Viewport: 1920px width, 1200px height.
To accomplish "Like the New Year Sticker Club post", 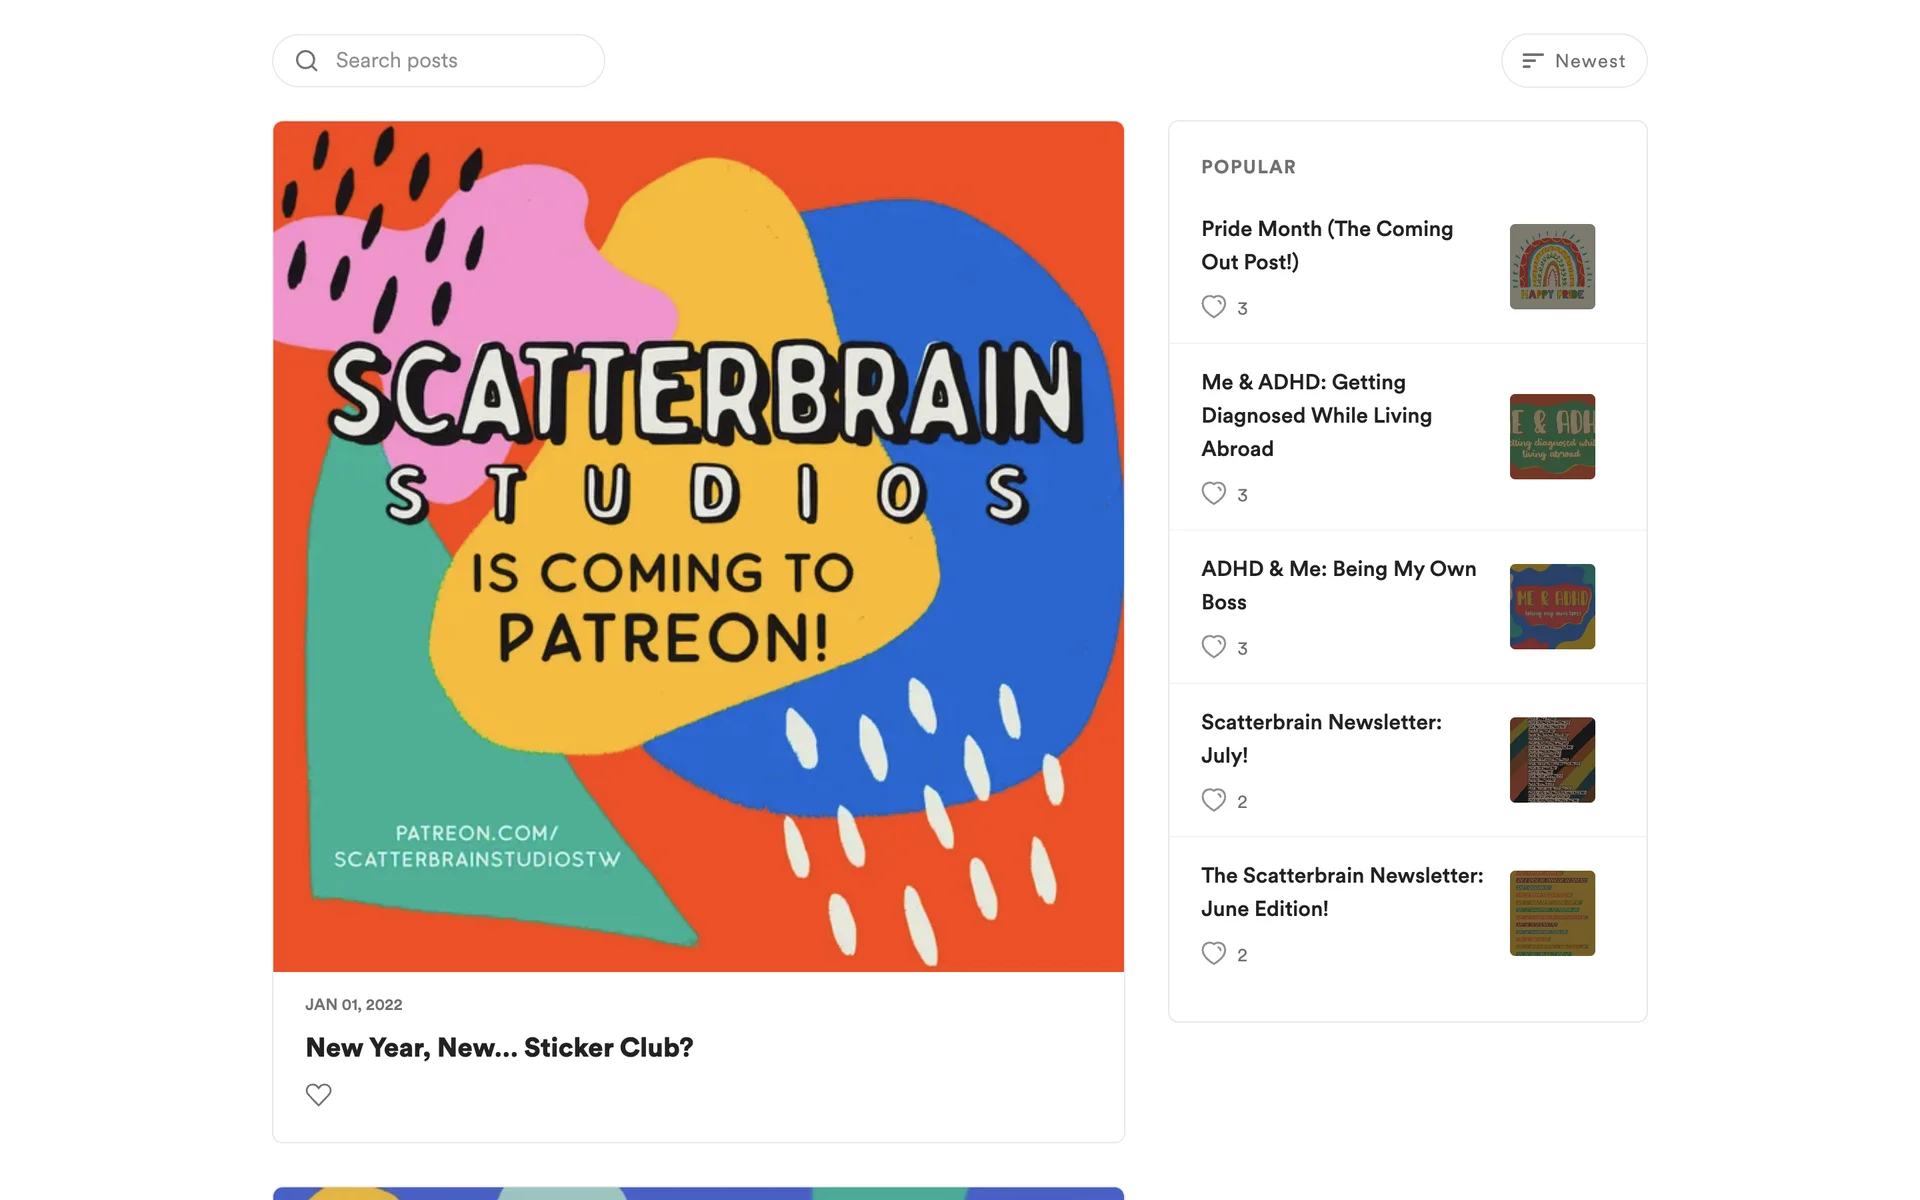I will click(318, 1094).
